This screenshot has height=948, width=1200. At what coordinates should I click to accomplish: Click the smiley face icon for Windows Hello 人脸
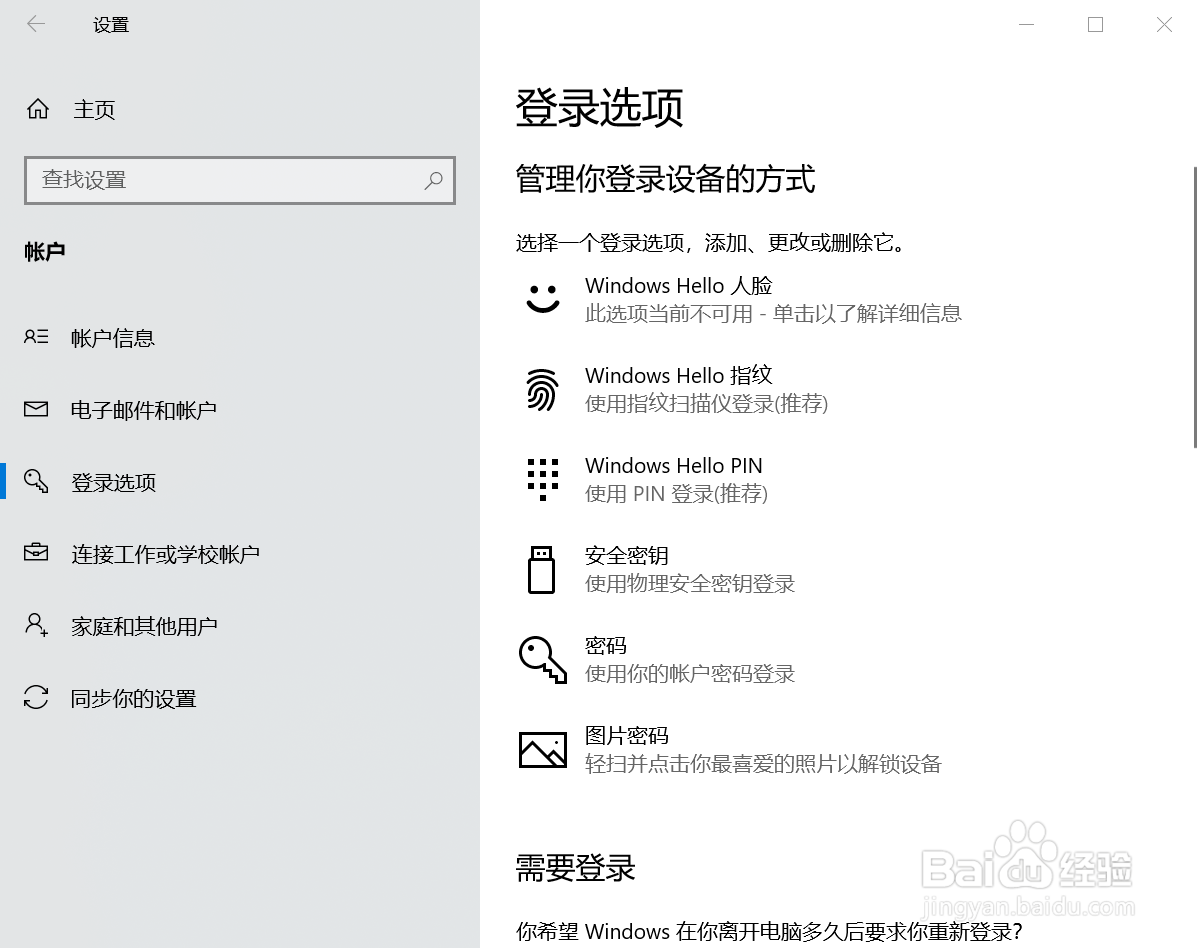pos(543,298)
